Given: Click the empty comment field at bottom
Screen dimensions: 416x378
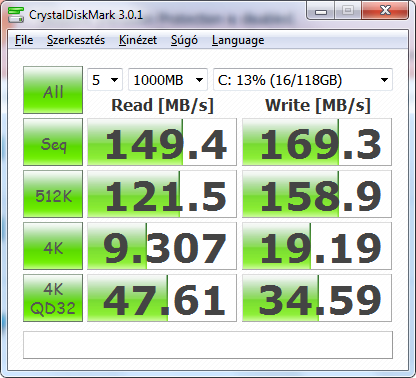Looking at the screenshot, I should [208, 345].
